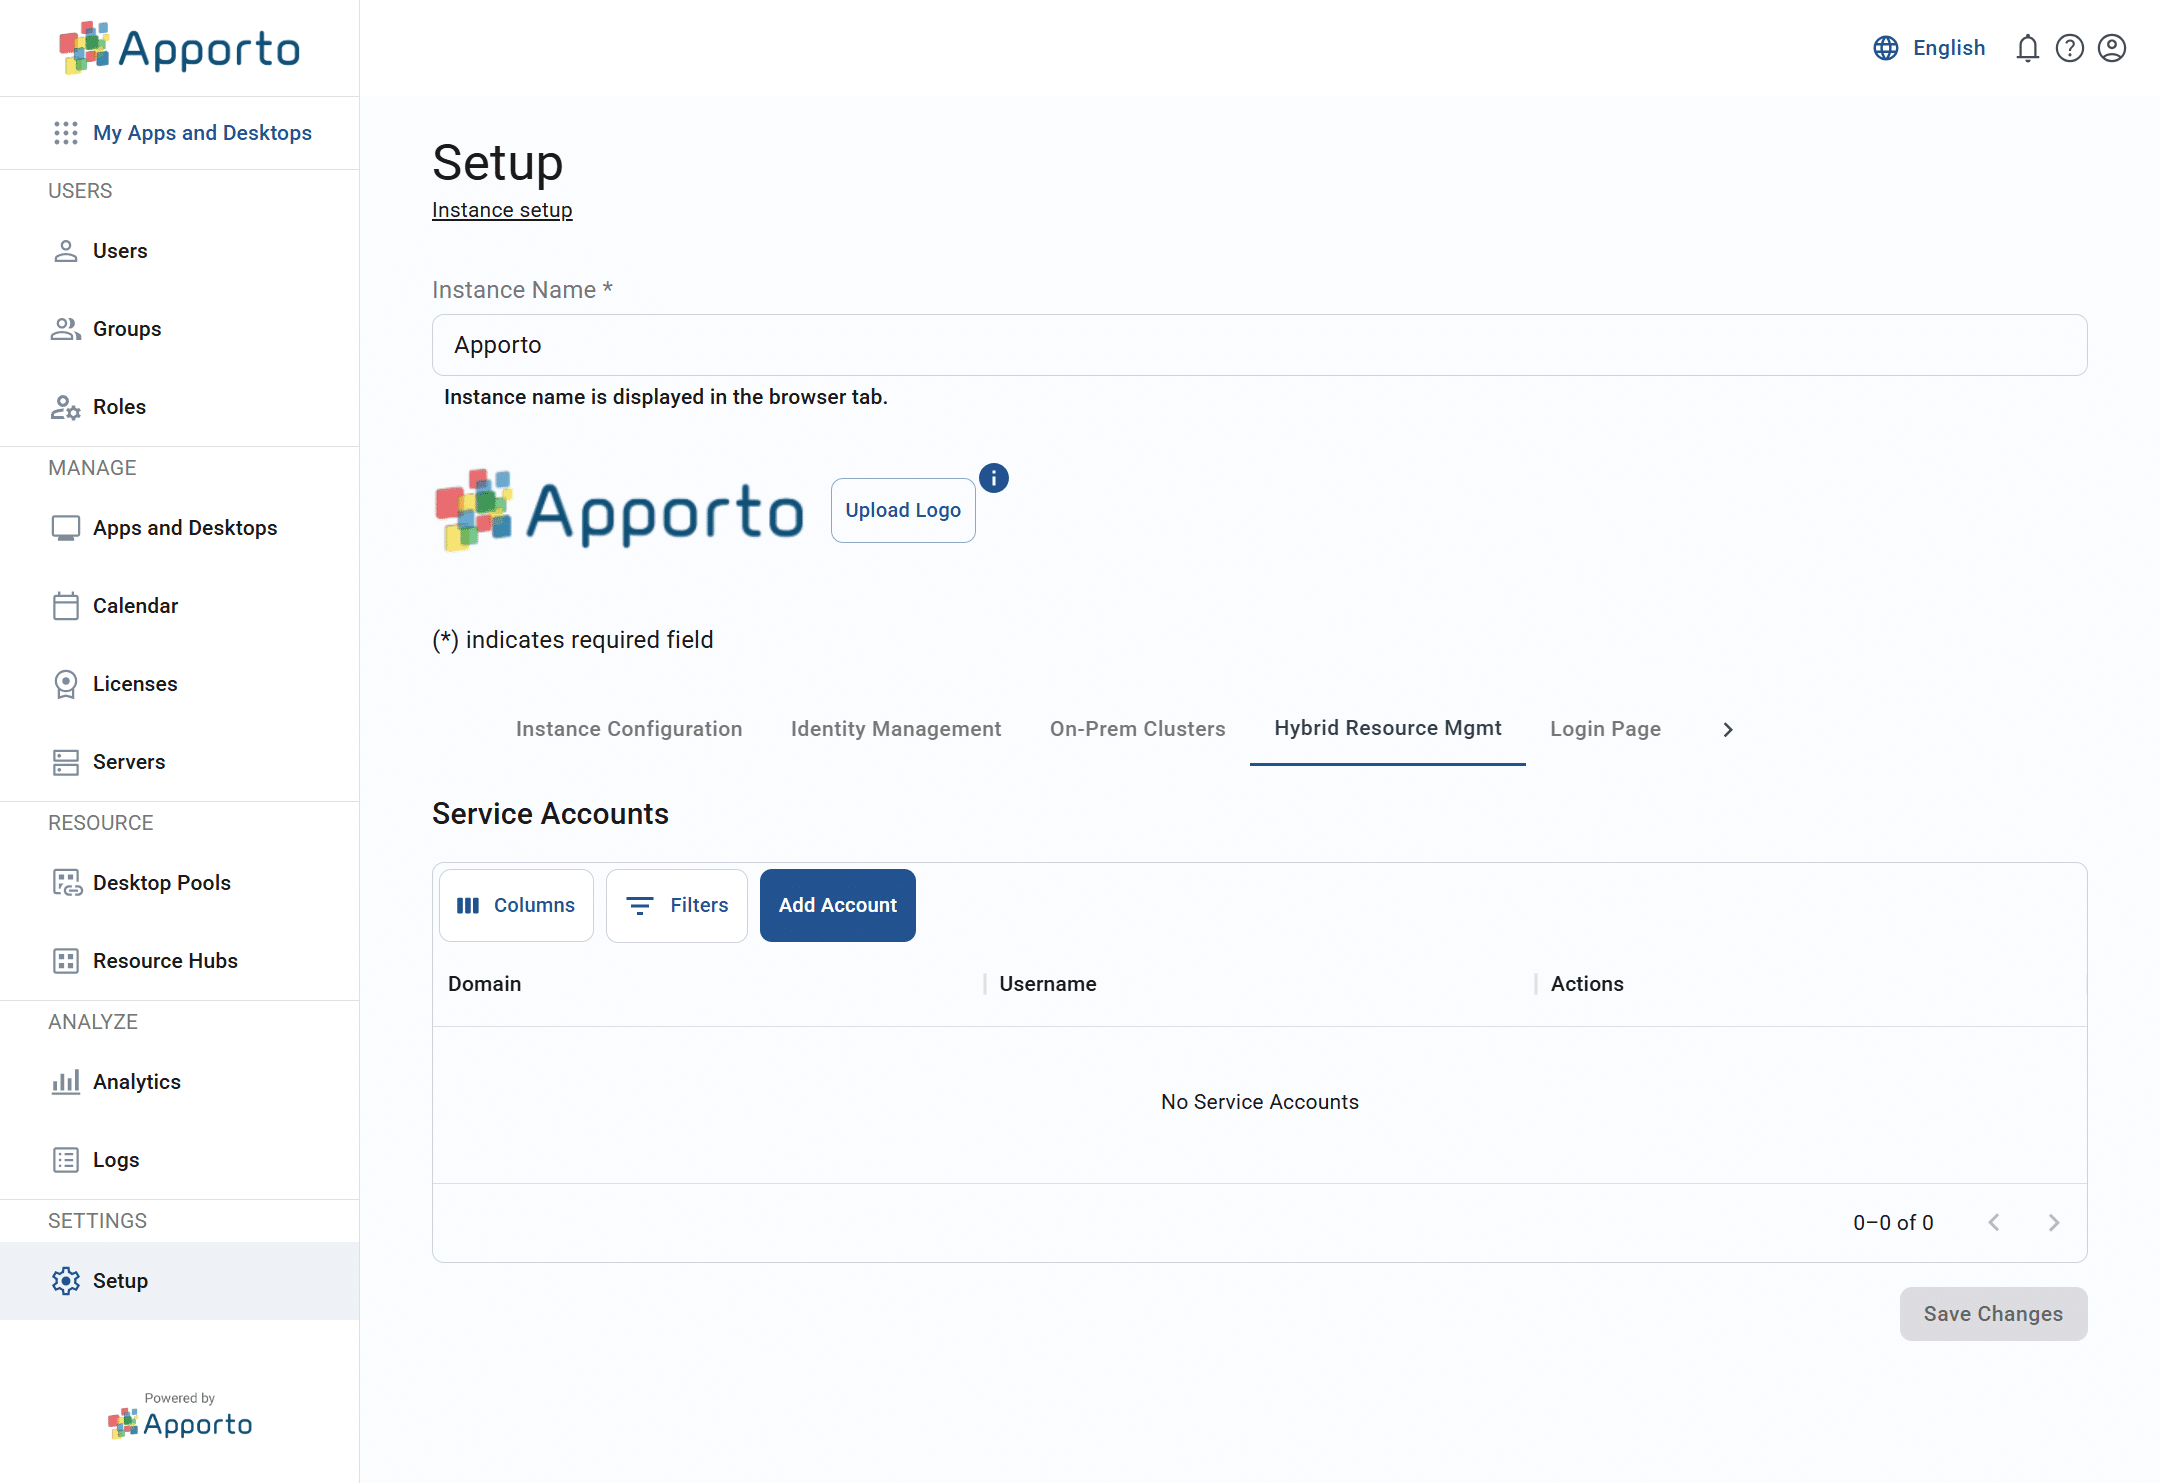Select the Licenses badge icon
Viewport: 2160px width, 1483px height.
tap(66, 683)
